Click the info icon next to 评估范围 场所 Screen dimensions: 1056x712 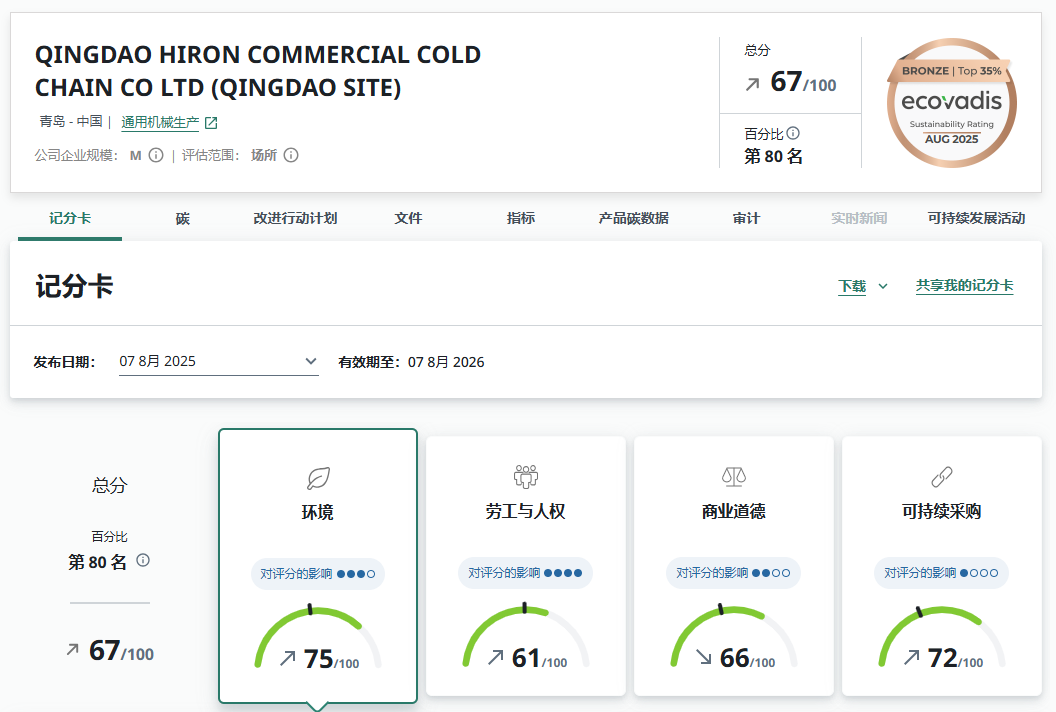coord(291,155)
